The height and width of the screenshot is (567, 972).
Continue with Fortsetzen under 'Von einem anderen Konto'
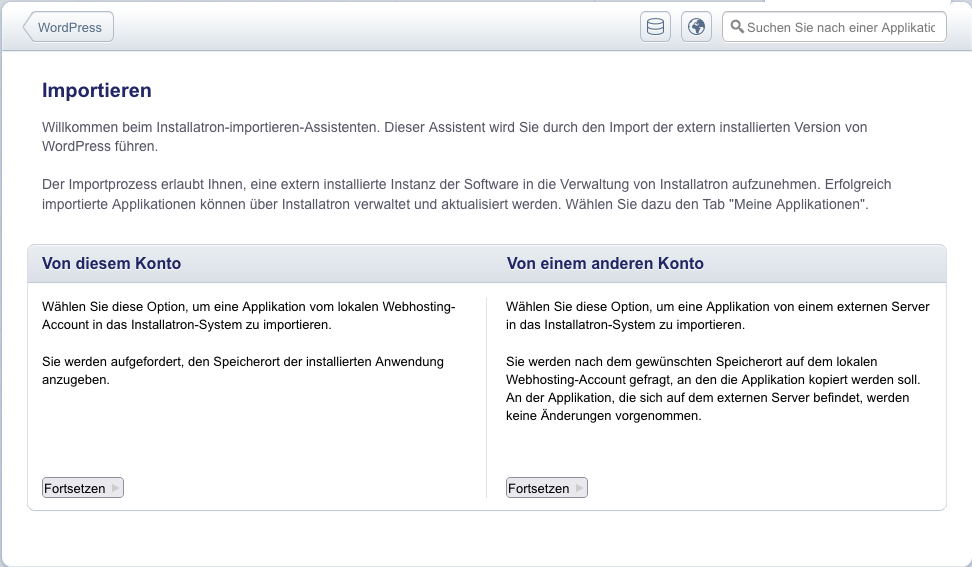tap(547, 488)
